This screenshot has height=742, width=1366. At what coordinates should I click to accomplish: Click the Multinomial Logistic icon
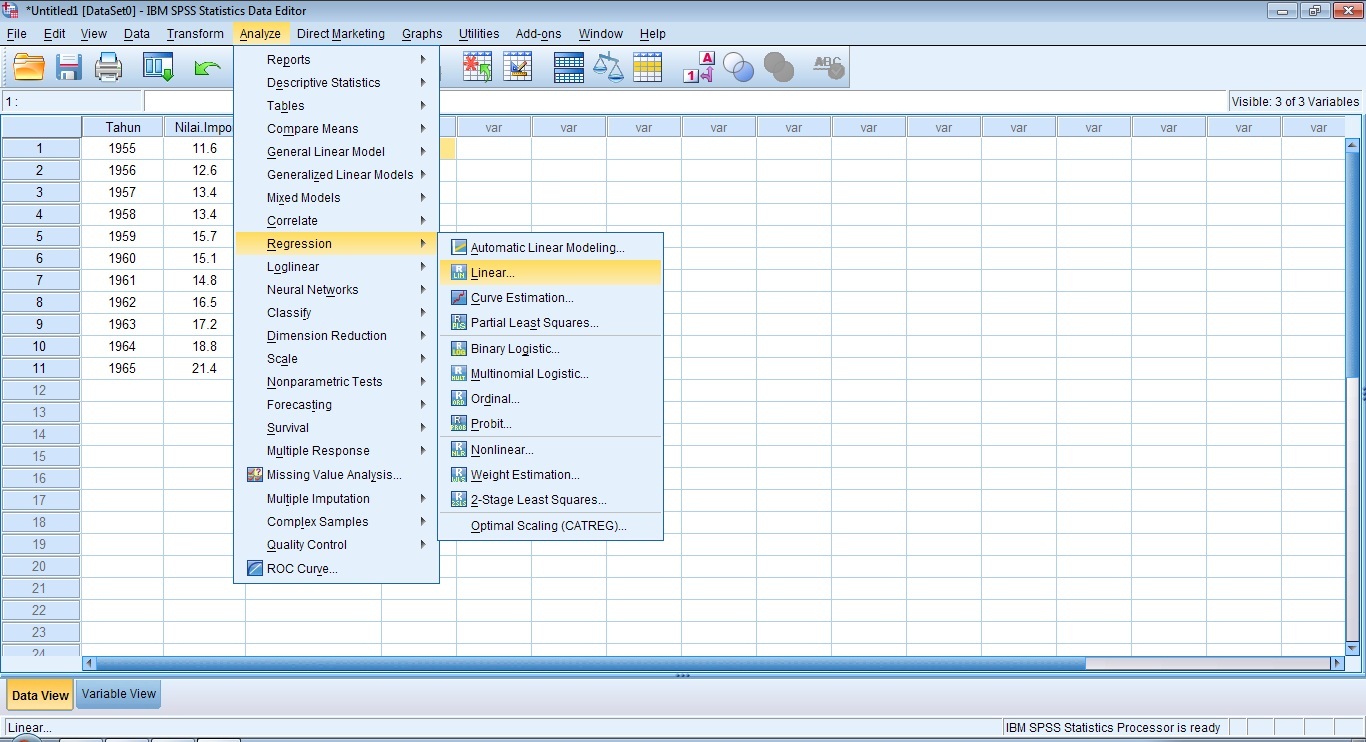459,373
